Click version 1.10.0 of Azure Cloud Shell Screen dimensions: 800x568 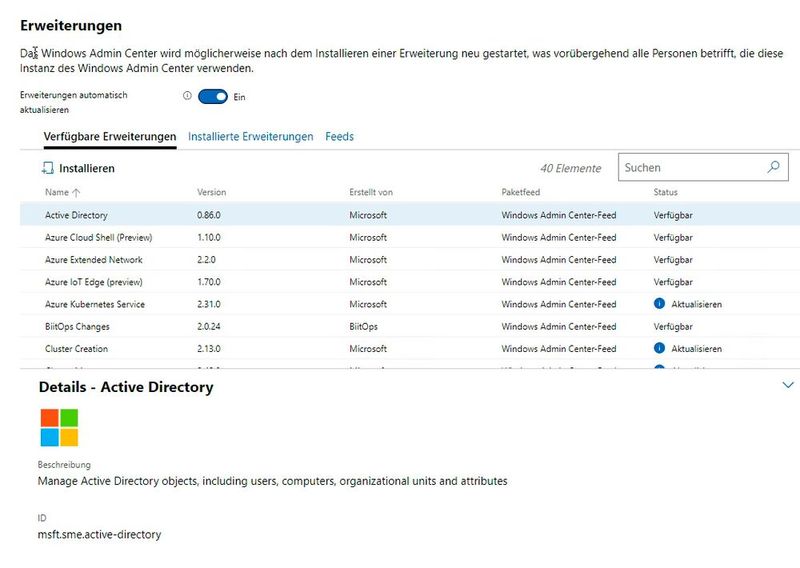click(x=209, y=237)
